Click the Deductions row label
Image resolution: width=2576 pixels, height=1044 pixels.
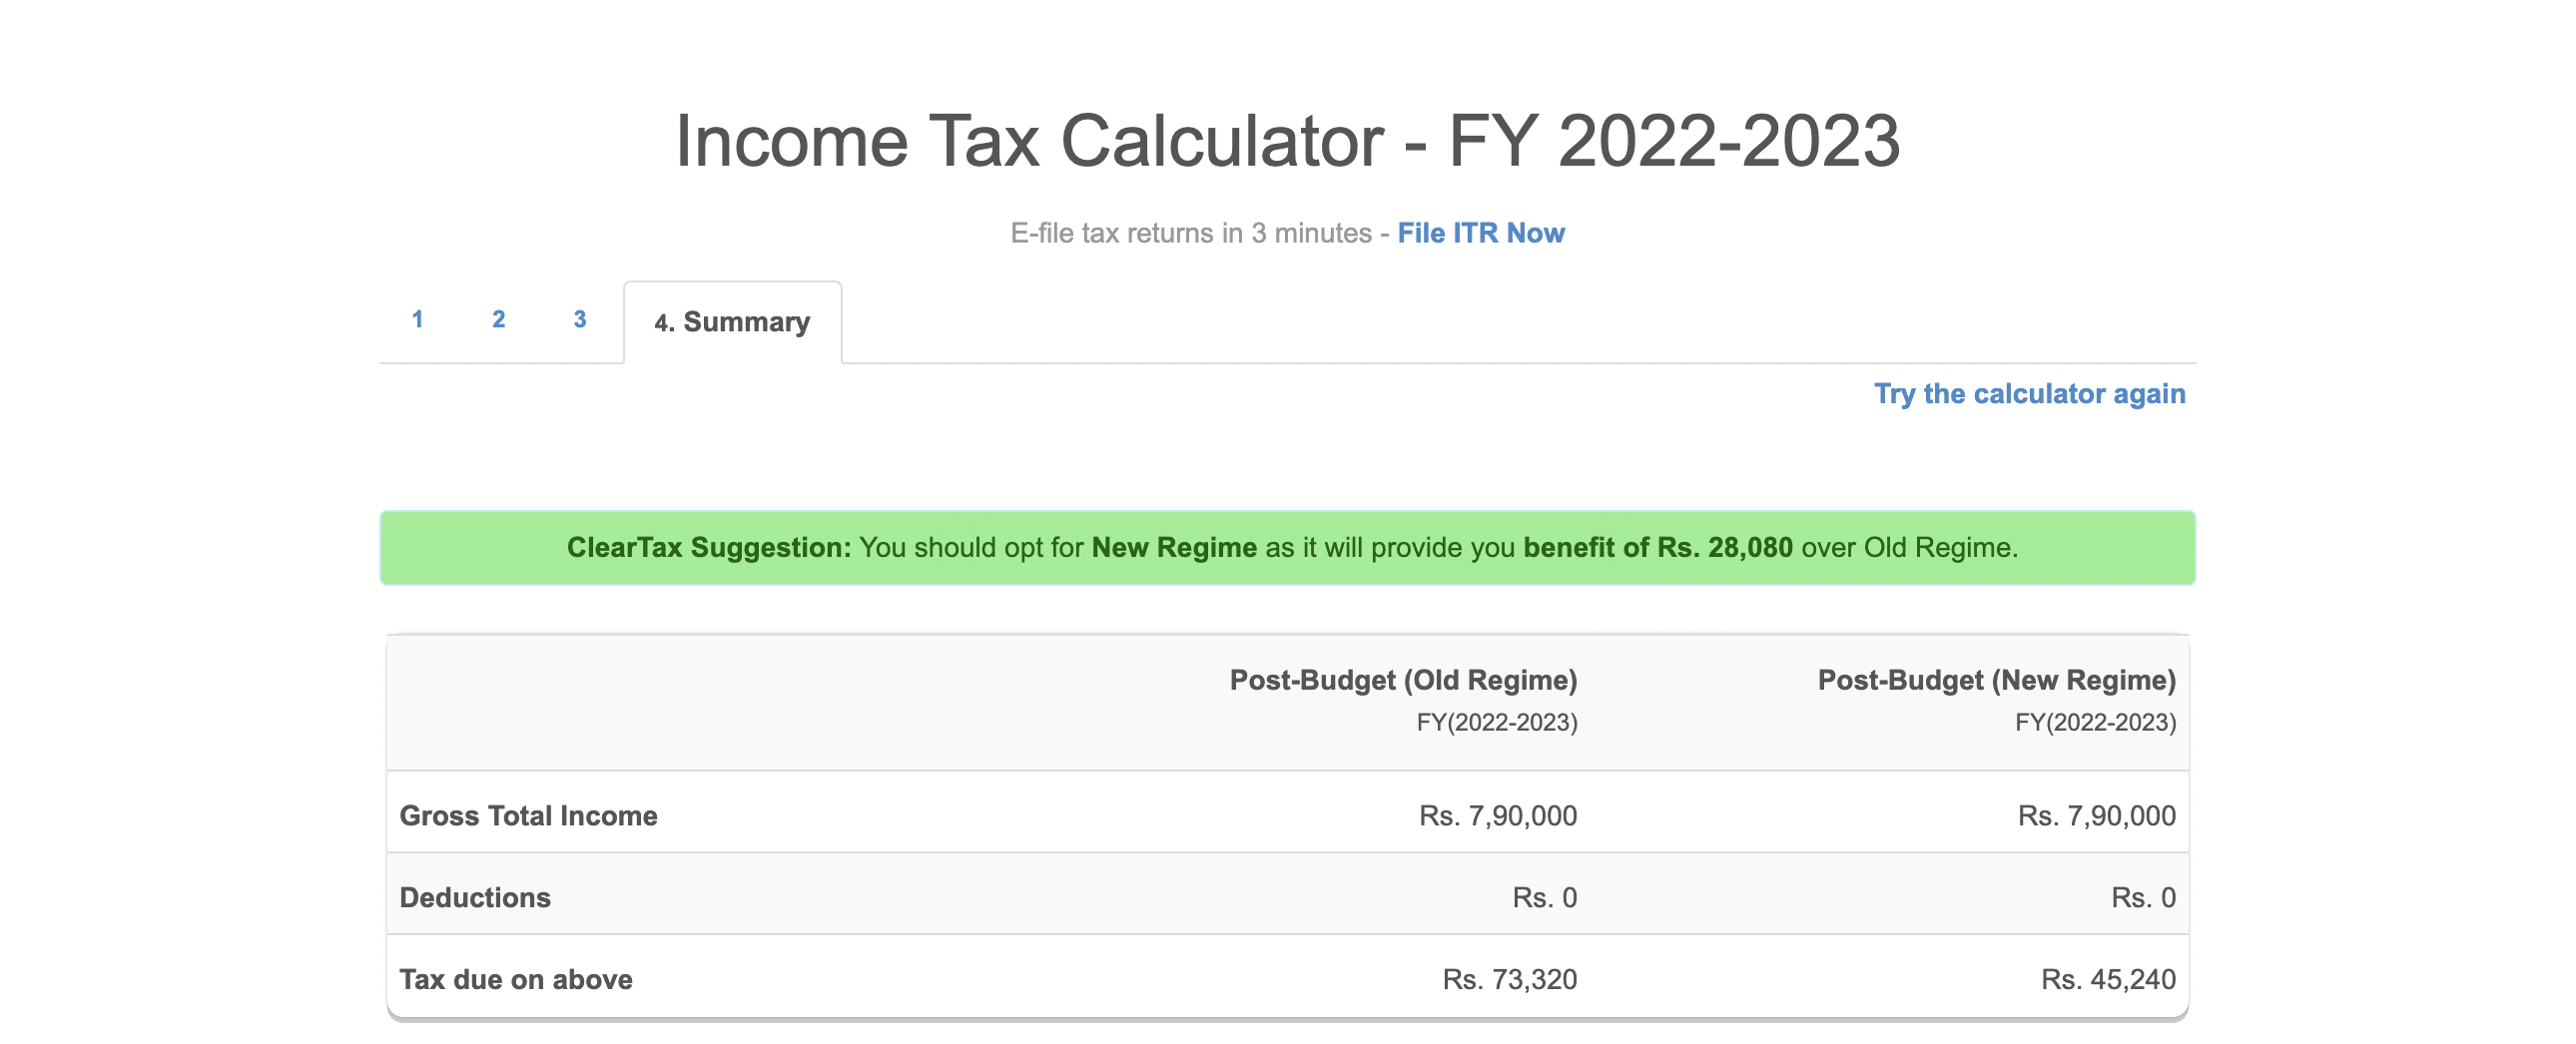tap(475, 898)
